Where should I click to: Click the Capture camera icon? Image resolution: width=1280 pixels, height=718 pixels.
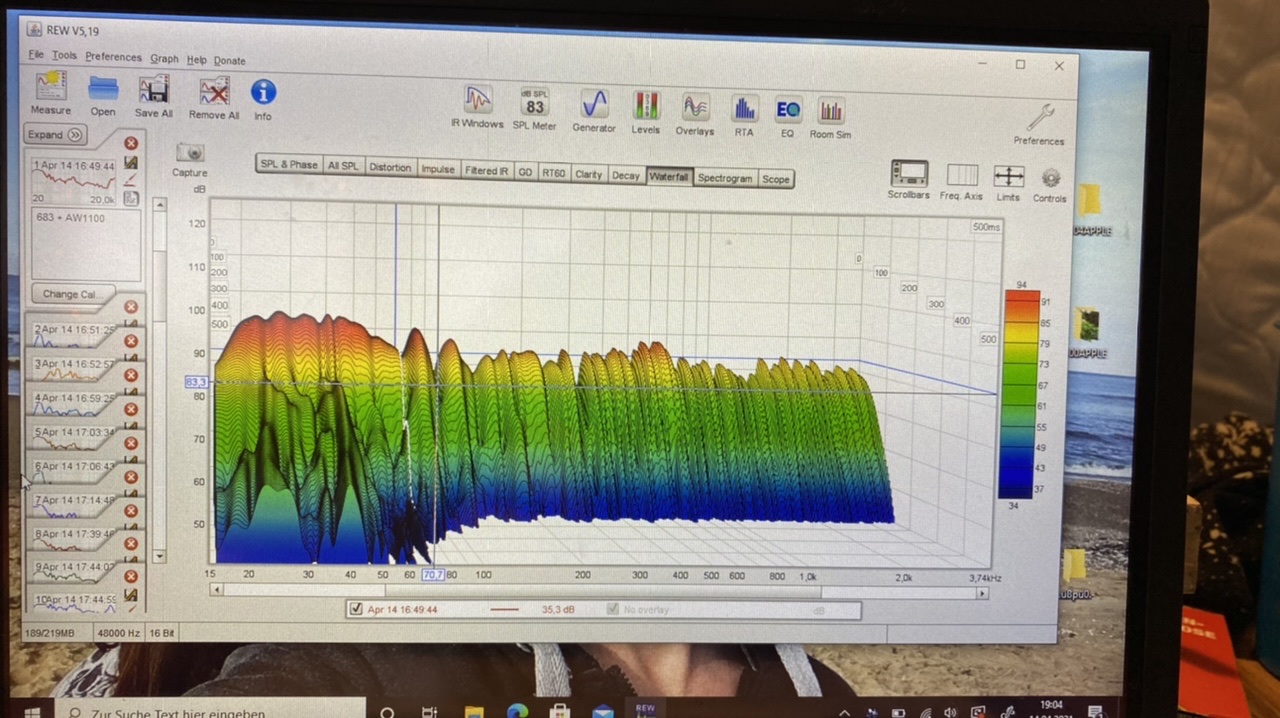(x=190, y=153)
